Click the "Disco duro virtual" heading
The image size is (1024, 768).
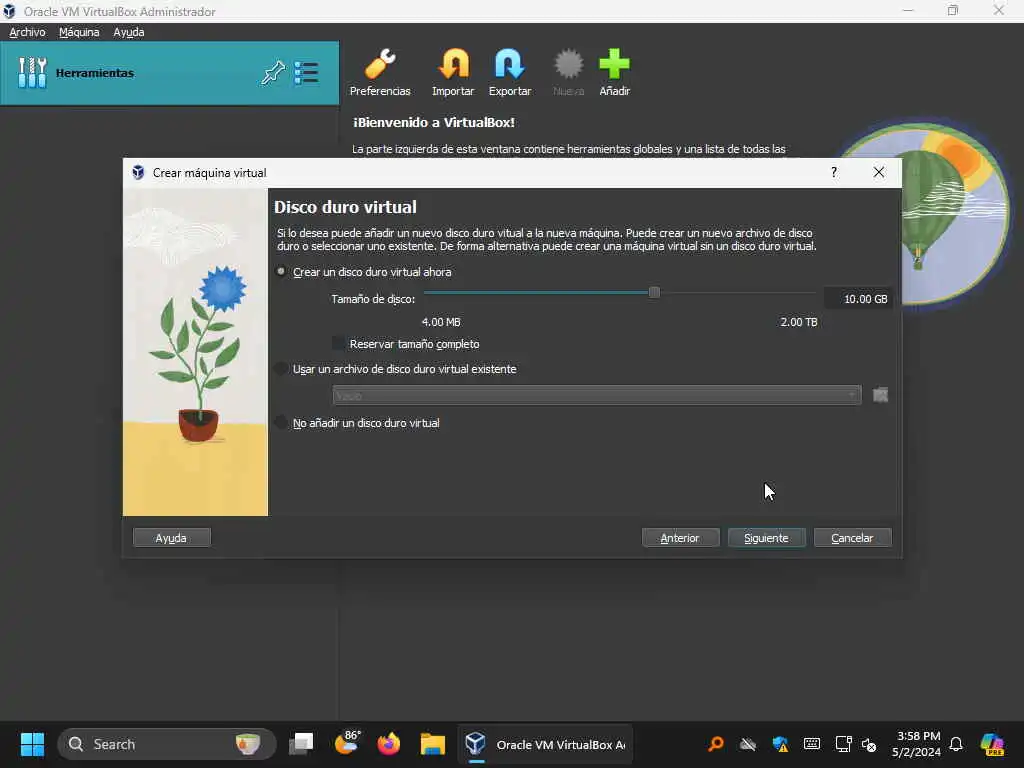coord(345,207)
